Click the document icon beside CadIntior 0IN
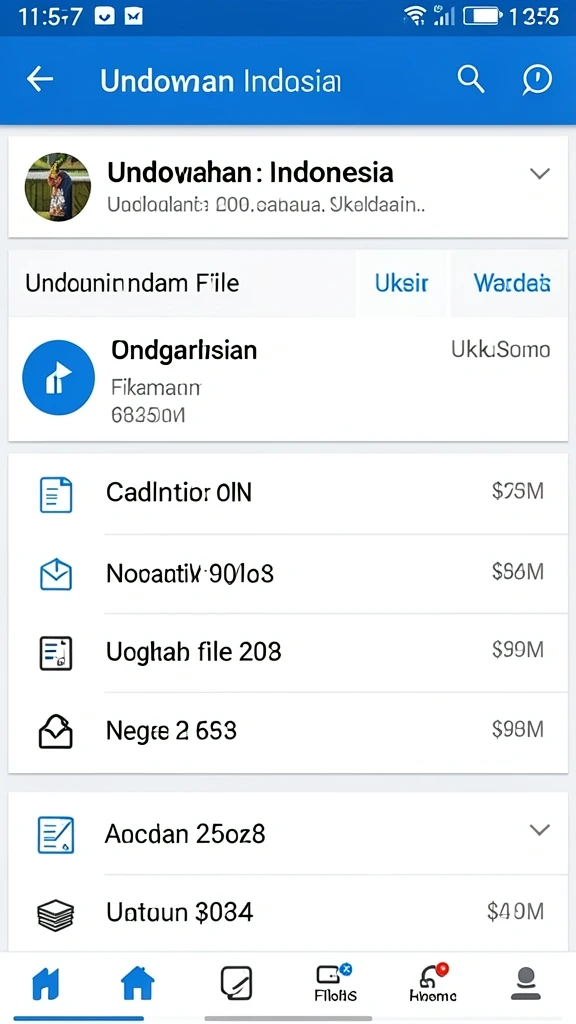 click(x=56, y=494)
